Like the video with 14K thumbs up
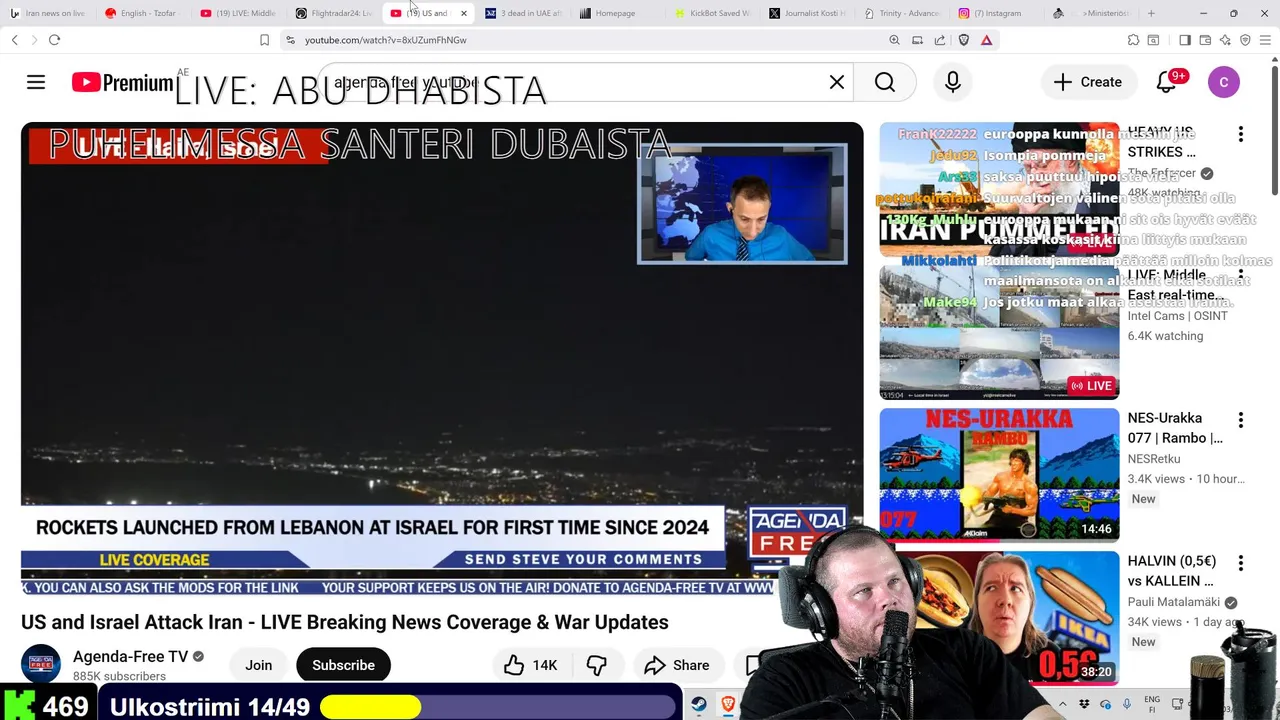1280x720 pixels. point(530,665)
